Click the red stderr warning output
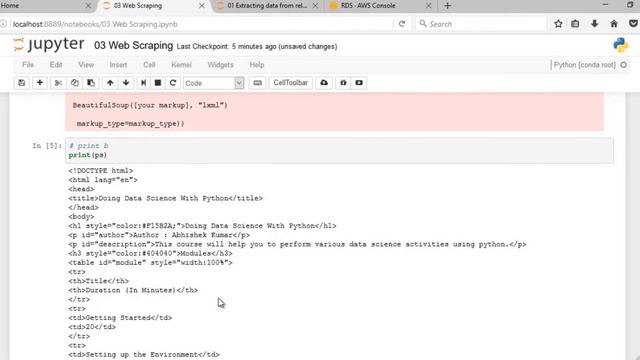The width and height of the screenshot is (640, 360). [334, 111]
